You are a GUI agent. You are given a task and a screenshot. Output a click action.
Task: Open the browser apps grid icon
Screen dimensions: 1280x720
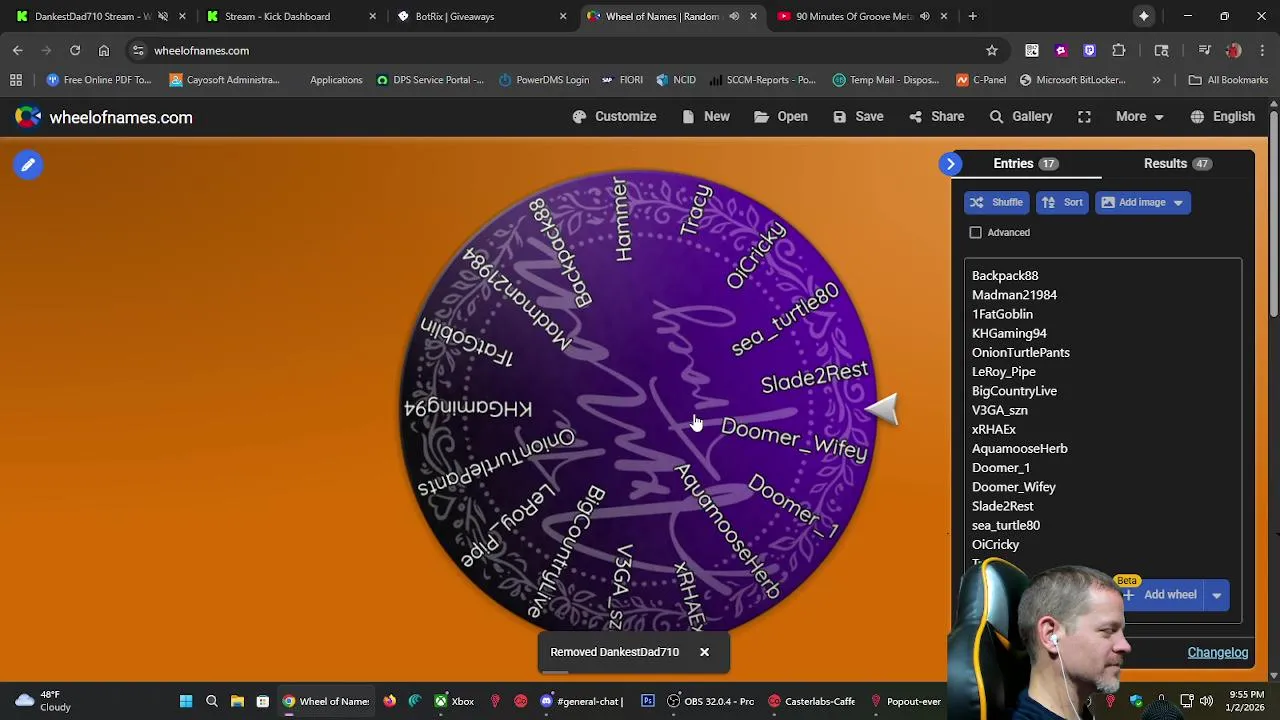(16, 80)
